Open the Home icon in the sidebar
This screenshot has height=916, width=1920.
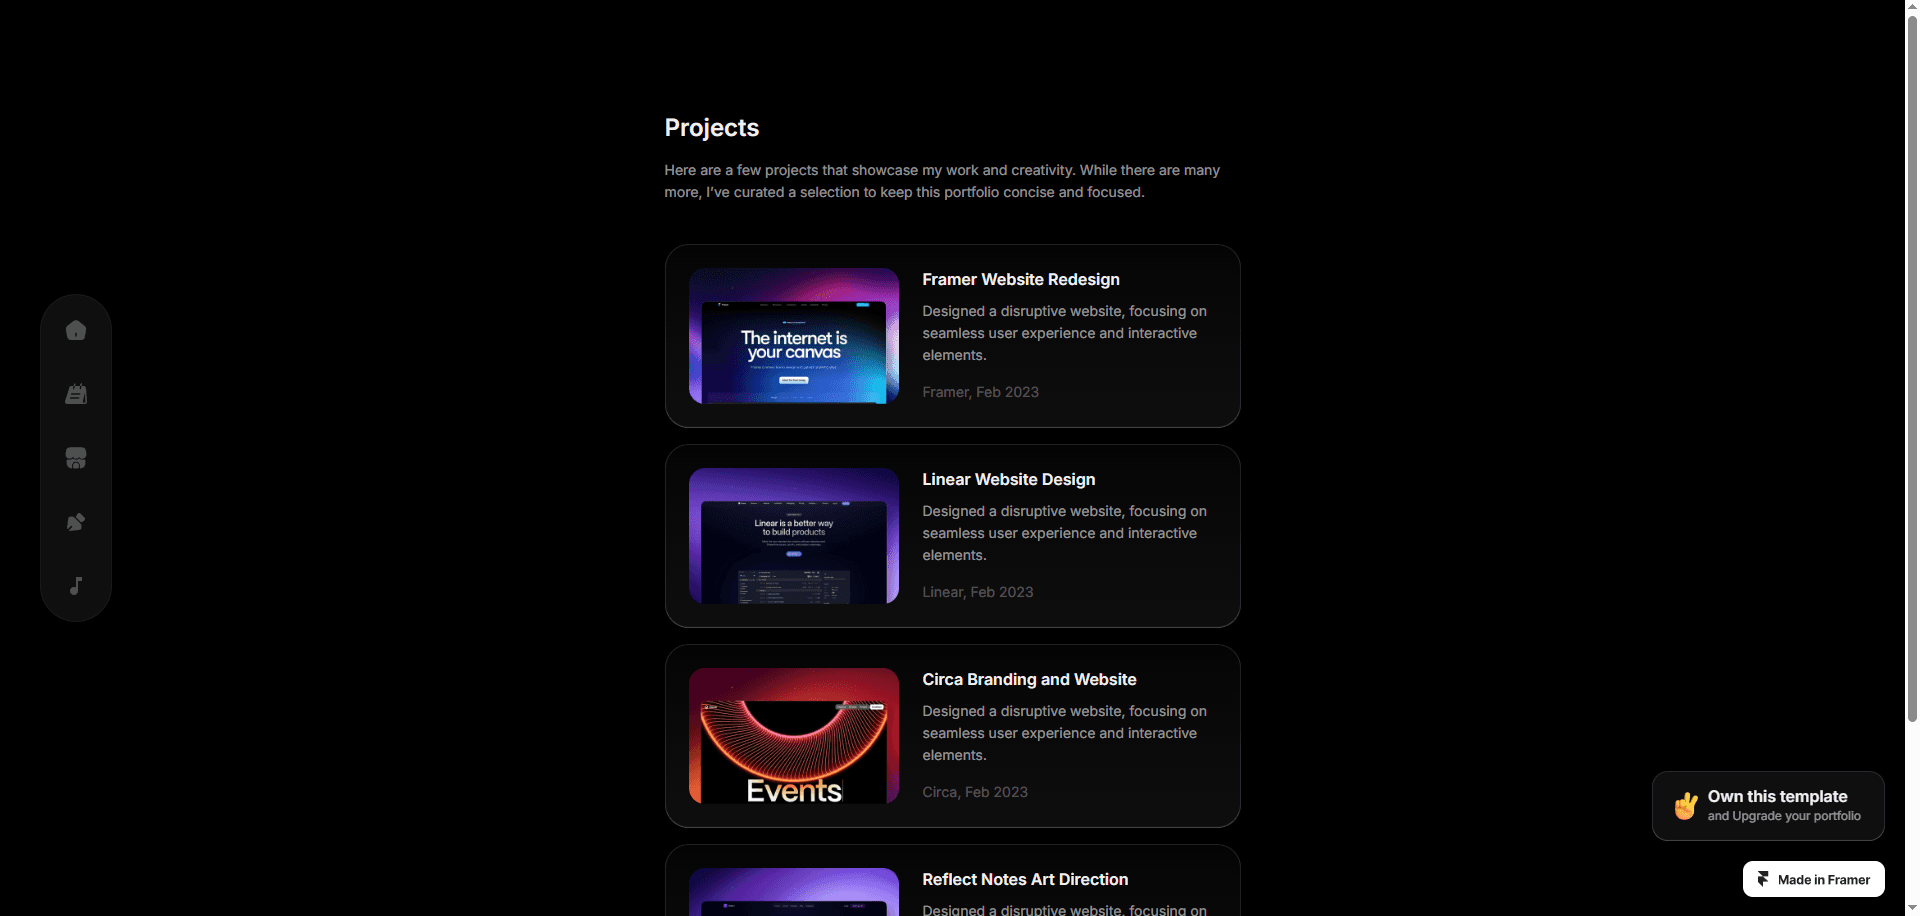point(76,330)
